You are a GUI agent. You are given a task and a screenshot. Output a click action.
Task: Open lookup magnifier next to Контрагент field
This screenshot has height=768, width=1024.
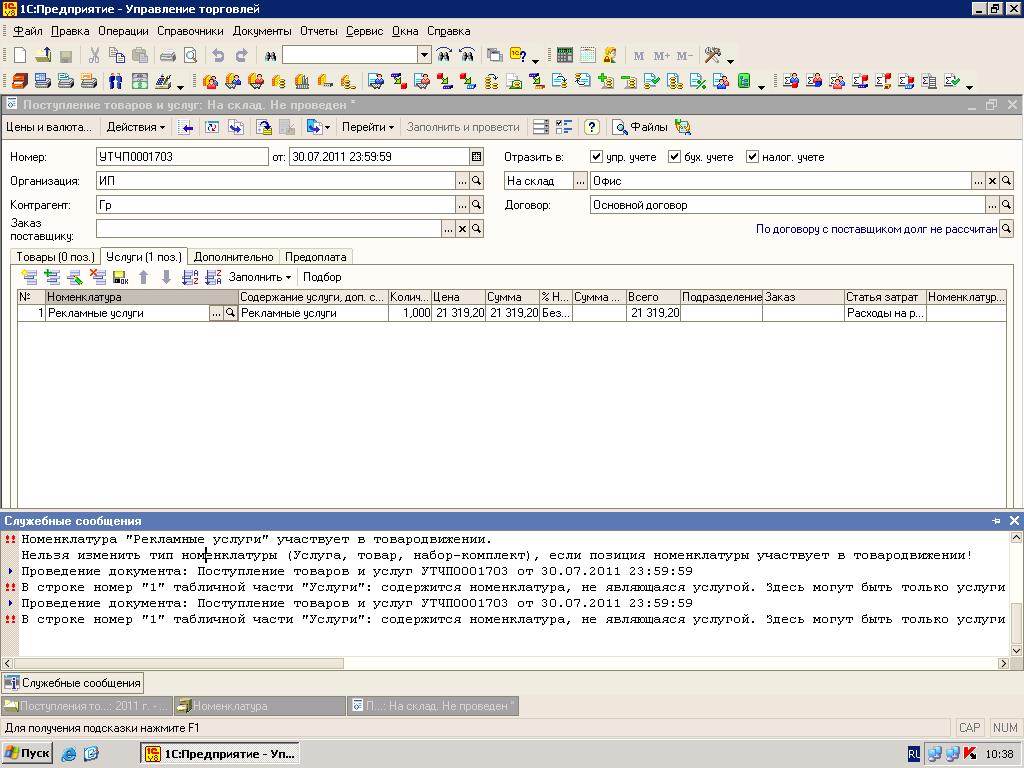coord(477,205)
